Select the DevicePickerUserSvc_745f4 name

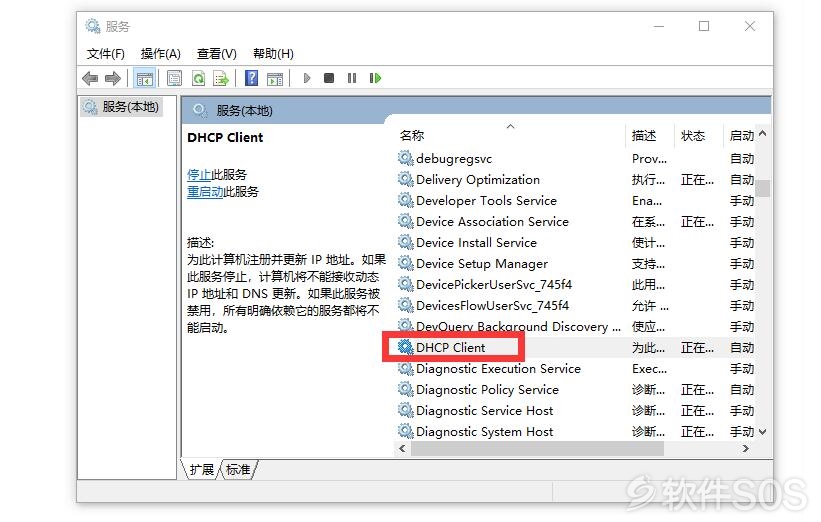[494, 284]
